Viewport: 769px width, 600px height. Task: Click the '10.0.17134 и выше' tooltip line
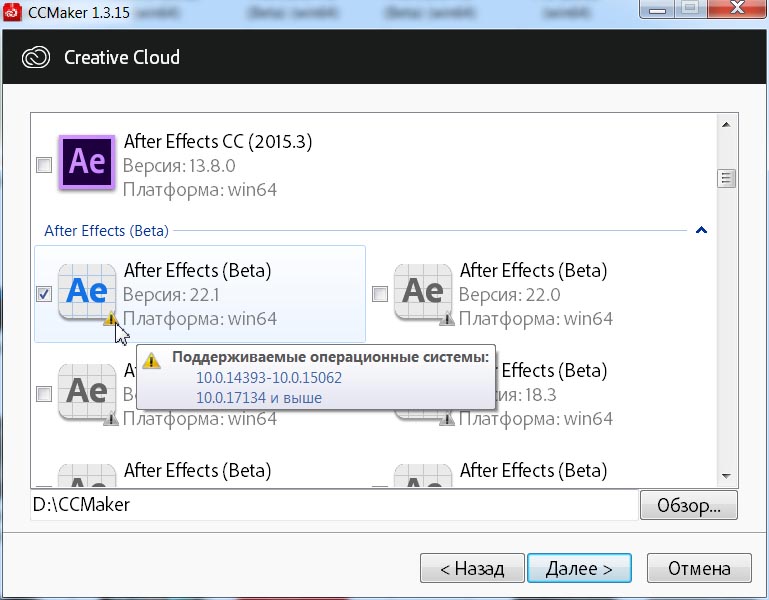click(259, 397)
